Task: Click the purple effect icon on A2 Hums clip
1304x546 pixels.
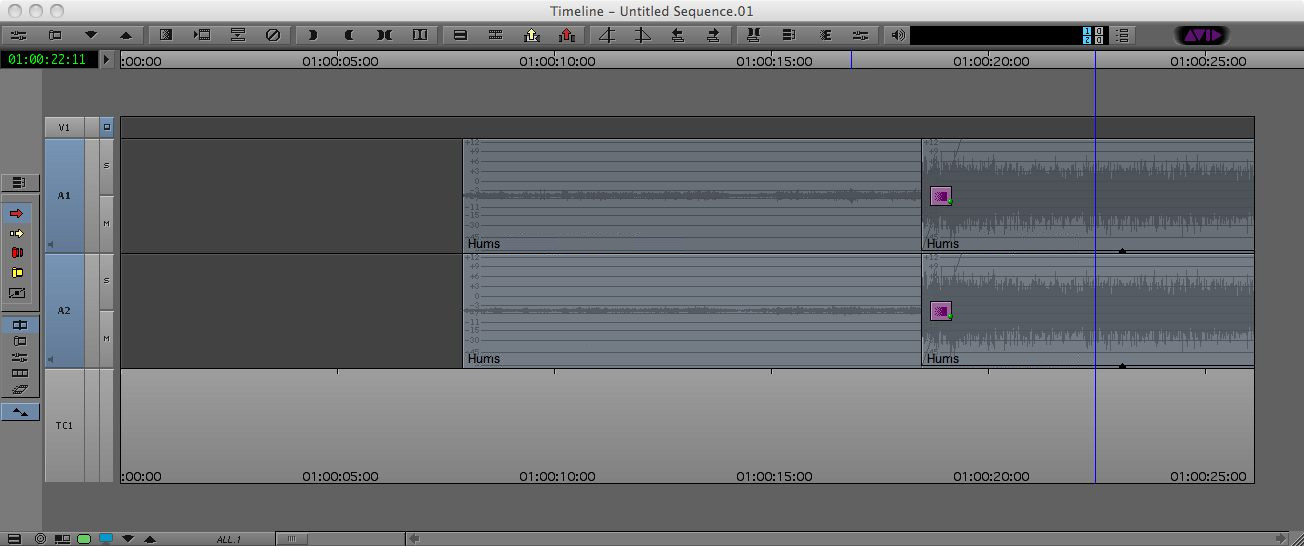Action: [x=940, y=311]
